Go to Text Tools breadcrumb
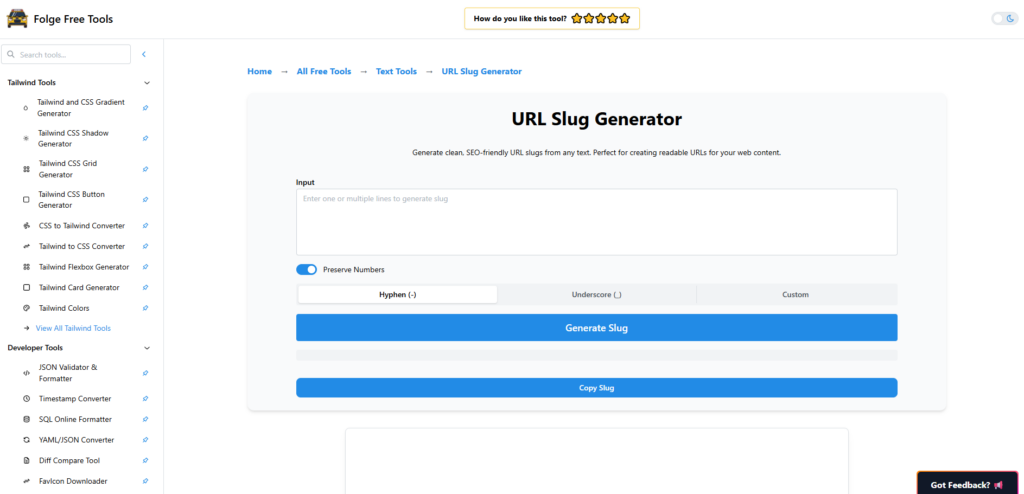Viewport: 1024px width, 494px height. pyautogui.click(x=396, y=71)
